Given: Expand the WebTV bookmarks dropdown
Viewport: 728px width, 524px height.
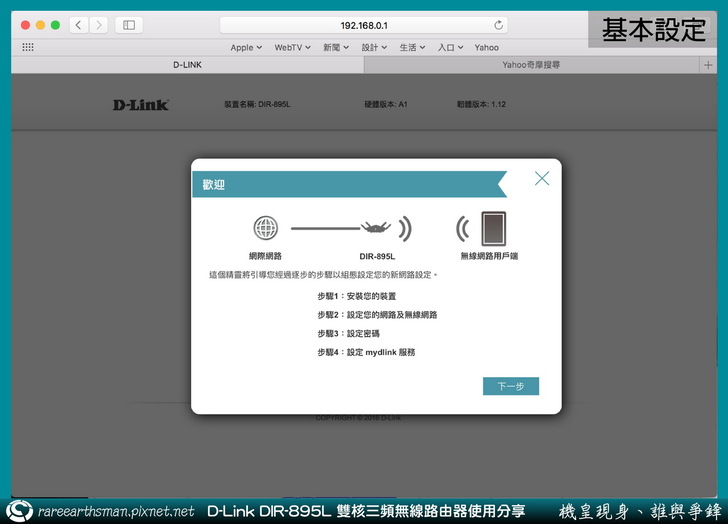Looking at the screenshot, I should (x=293, y=47).
